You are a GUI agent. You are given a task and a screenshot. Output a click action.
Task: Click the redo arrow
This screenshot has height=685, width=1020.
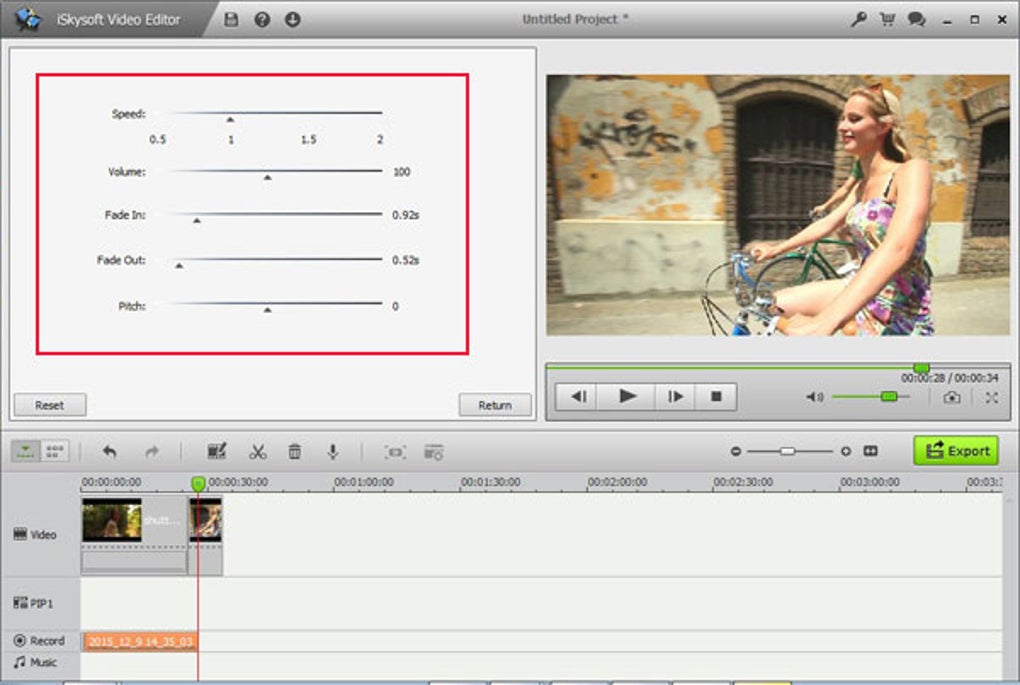[x=152, y=451]
